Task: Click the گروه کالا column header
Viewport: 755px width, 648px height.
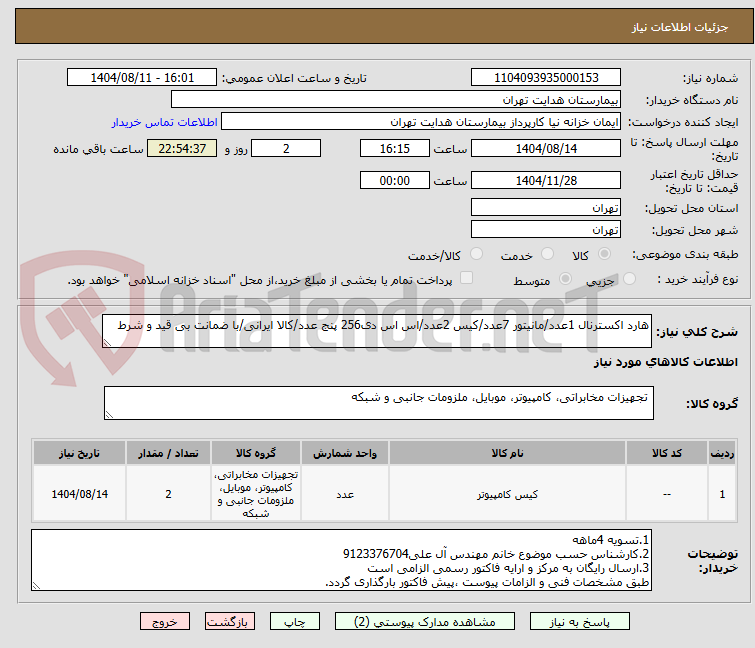Action: 256,453
